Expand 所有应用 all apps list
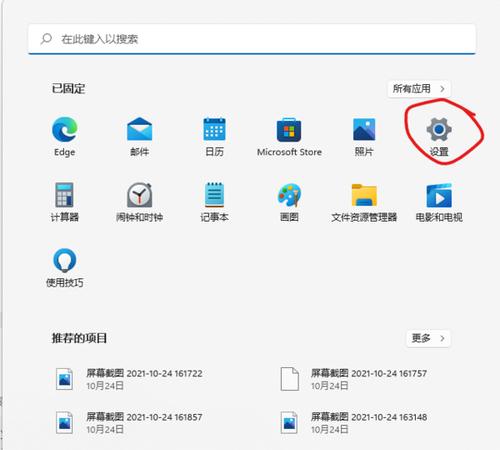The height and width of the screenshot is (450, 500). (x=419, y=89)
